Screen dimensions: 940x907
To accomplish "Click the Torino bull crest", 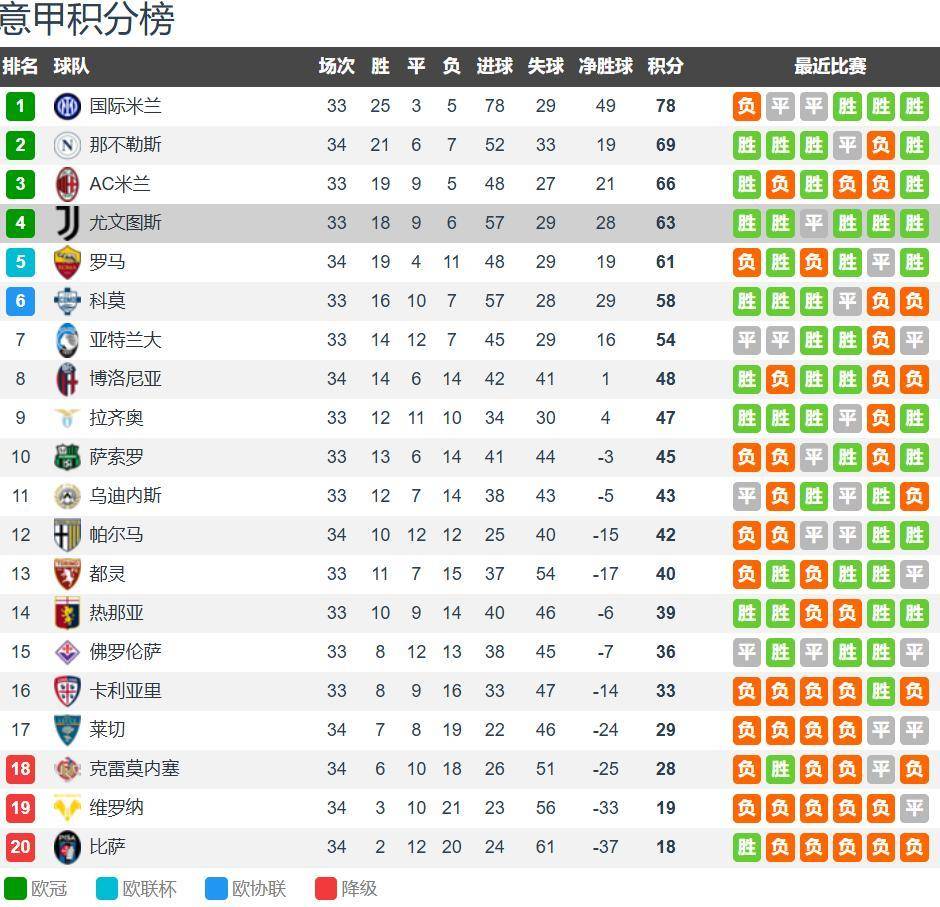I will [67, 574].
